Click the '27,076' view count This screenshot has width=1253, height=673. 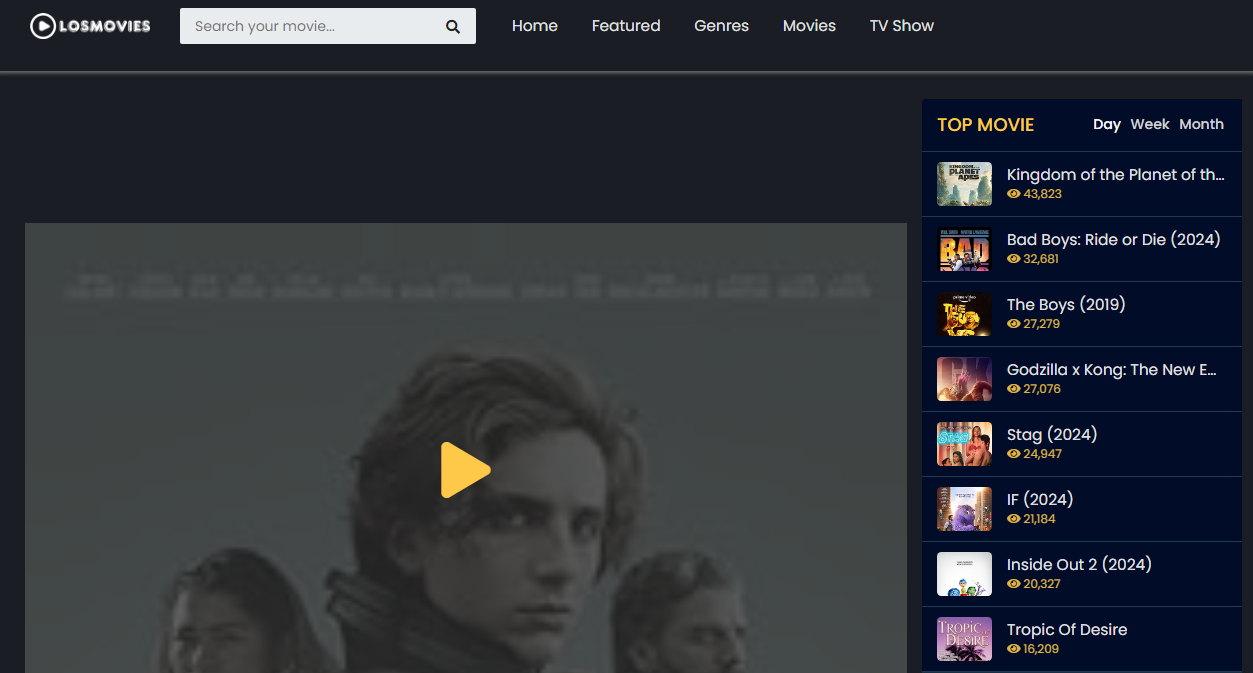1042,389
